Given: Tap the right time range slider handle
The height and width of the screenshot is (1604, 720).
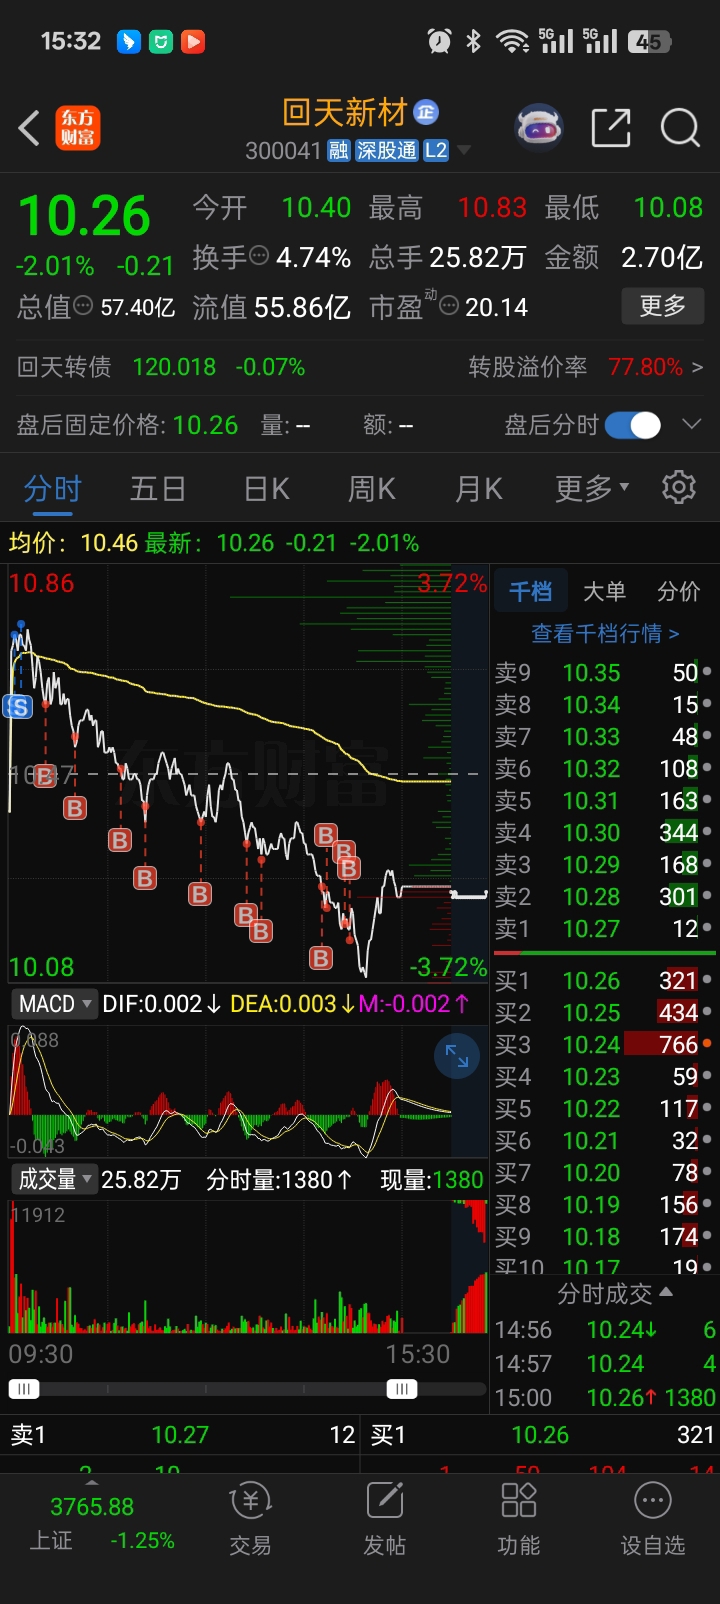Looking at the screenshot, I should click(x=402, y=1389).
